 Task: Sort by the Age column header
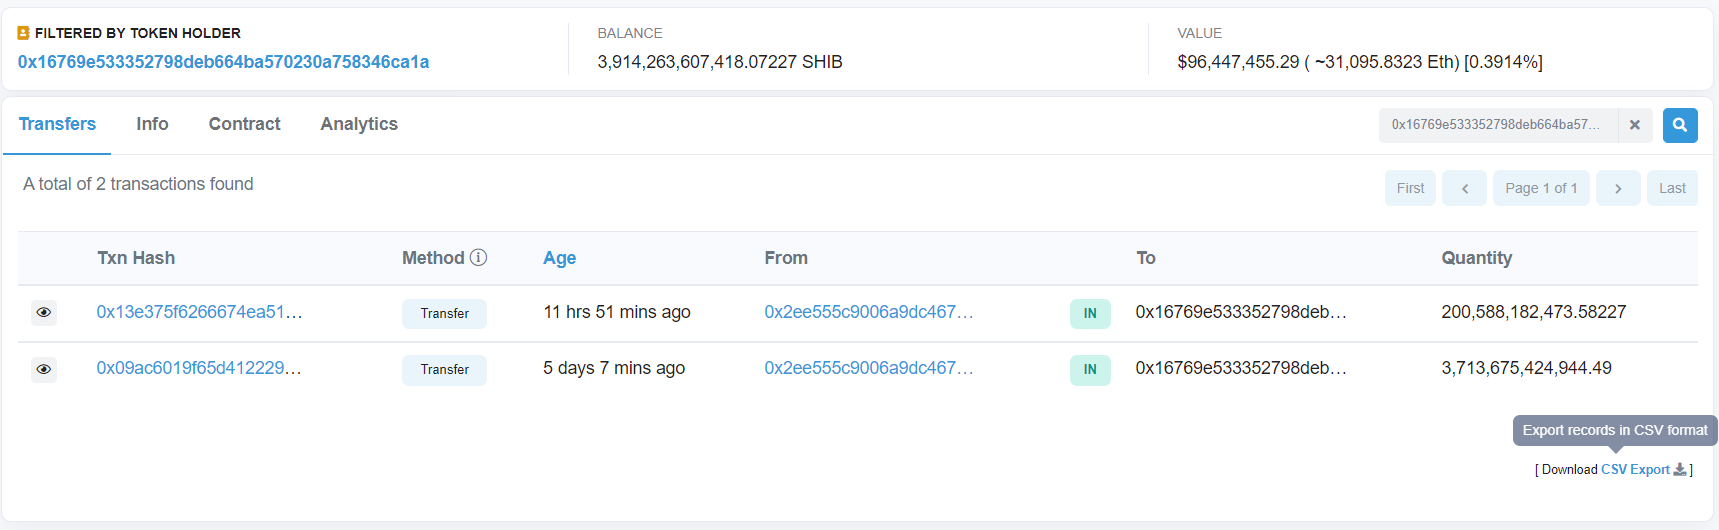point(559,258)
